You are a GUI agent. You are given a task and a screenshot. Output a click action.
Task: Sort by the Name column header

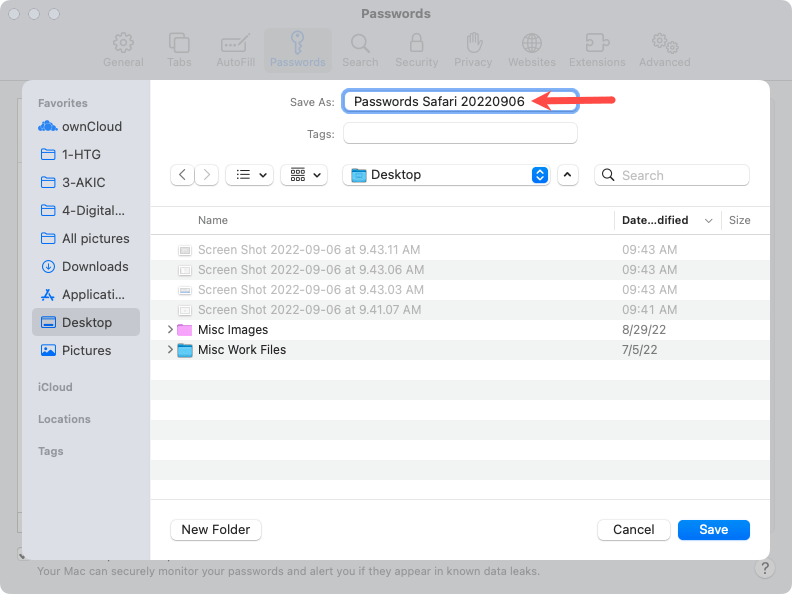click(x=213, y=220)
